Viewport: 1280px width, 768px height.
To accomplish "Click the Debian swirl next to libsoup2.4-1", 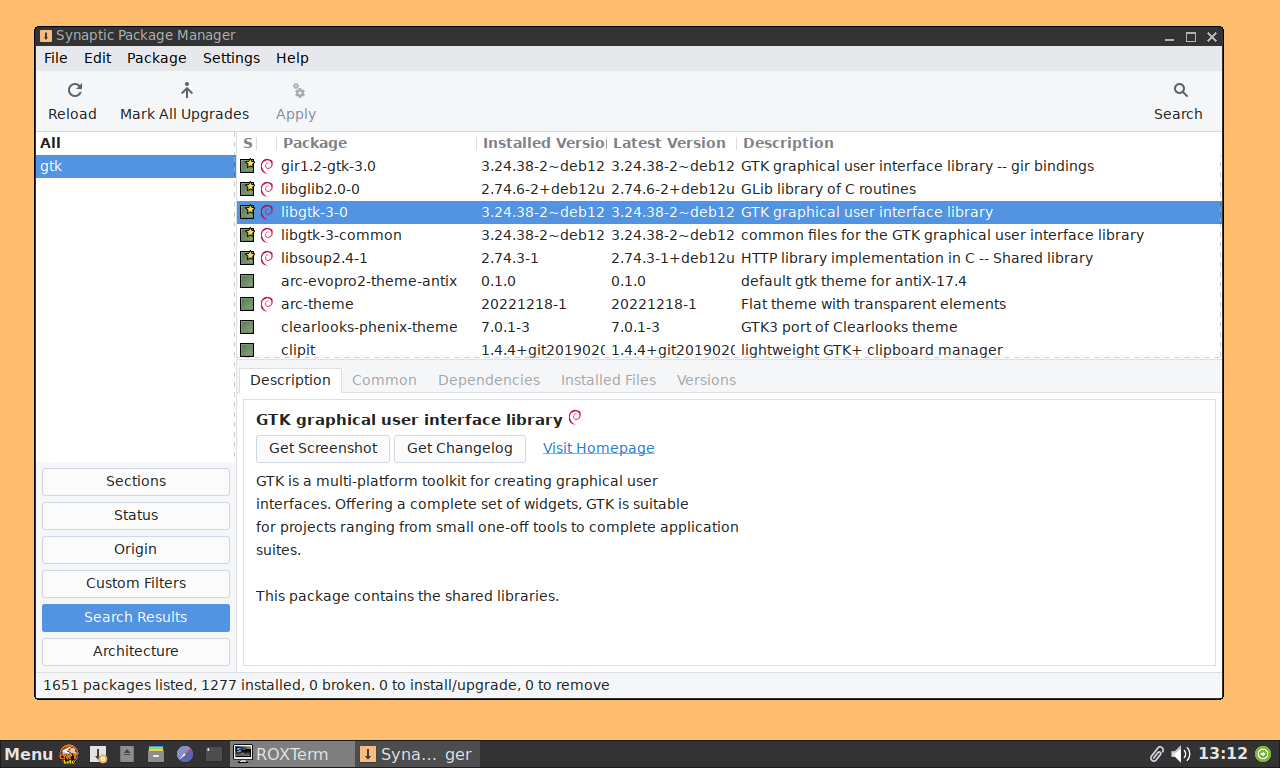I will 267,258.
